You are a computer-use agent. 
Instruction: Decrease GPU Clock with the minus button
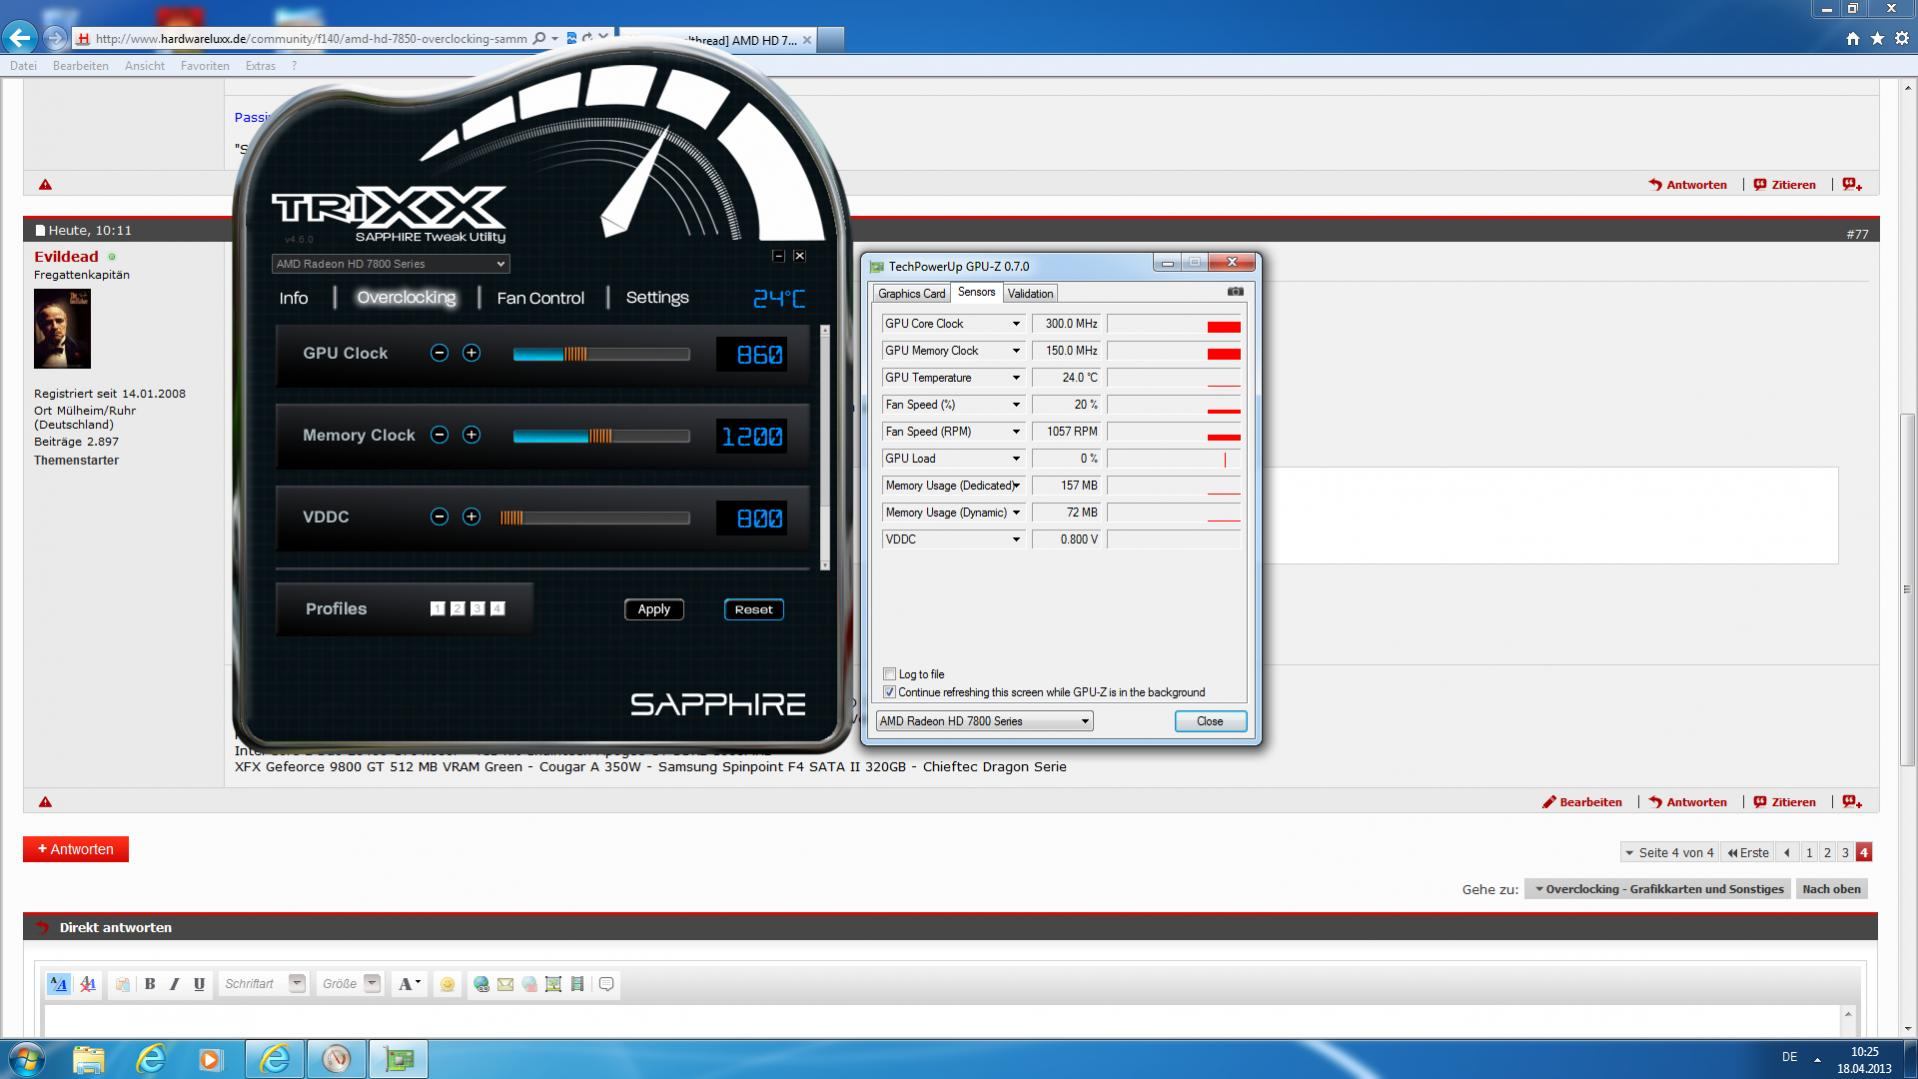[x=439, y=353]
